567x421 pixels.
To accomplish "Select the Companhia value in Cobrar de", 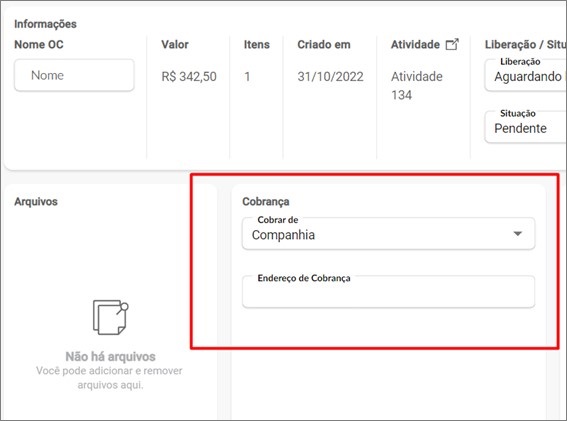I will [x=284, y=235].
